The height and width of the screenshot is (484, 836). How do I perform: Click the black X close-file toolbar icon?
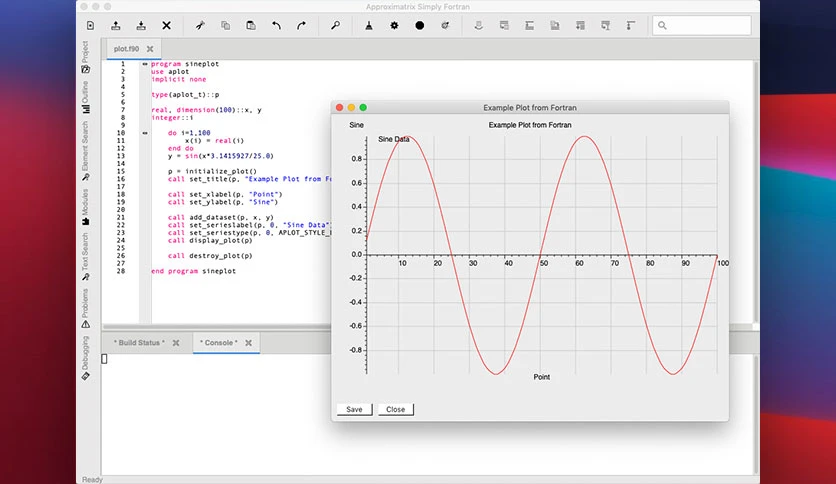[x=166, y=26]
